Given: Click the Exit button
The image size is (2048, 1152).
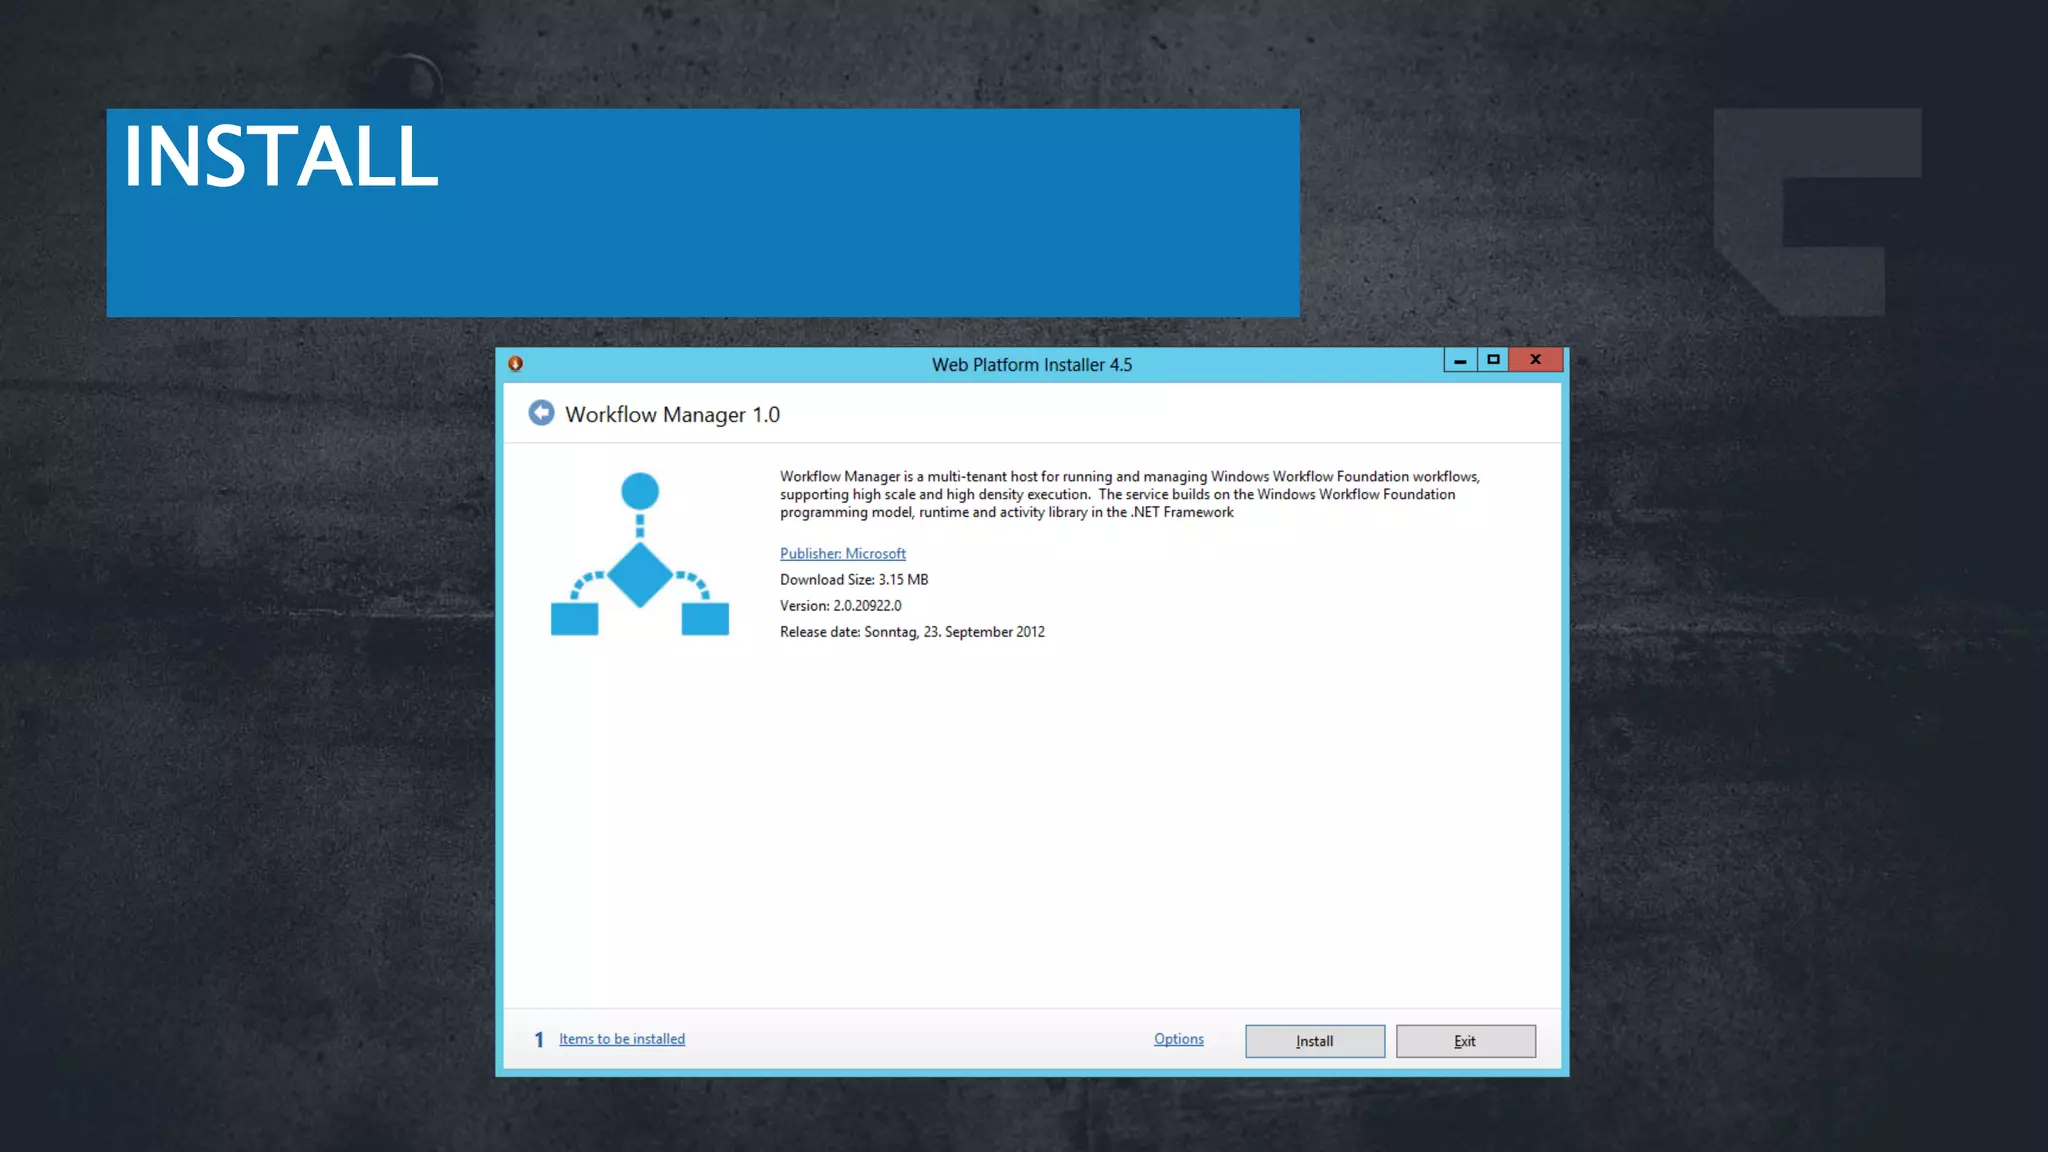Looking at the screenshot, I should tap(1466, 1041).
